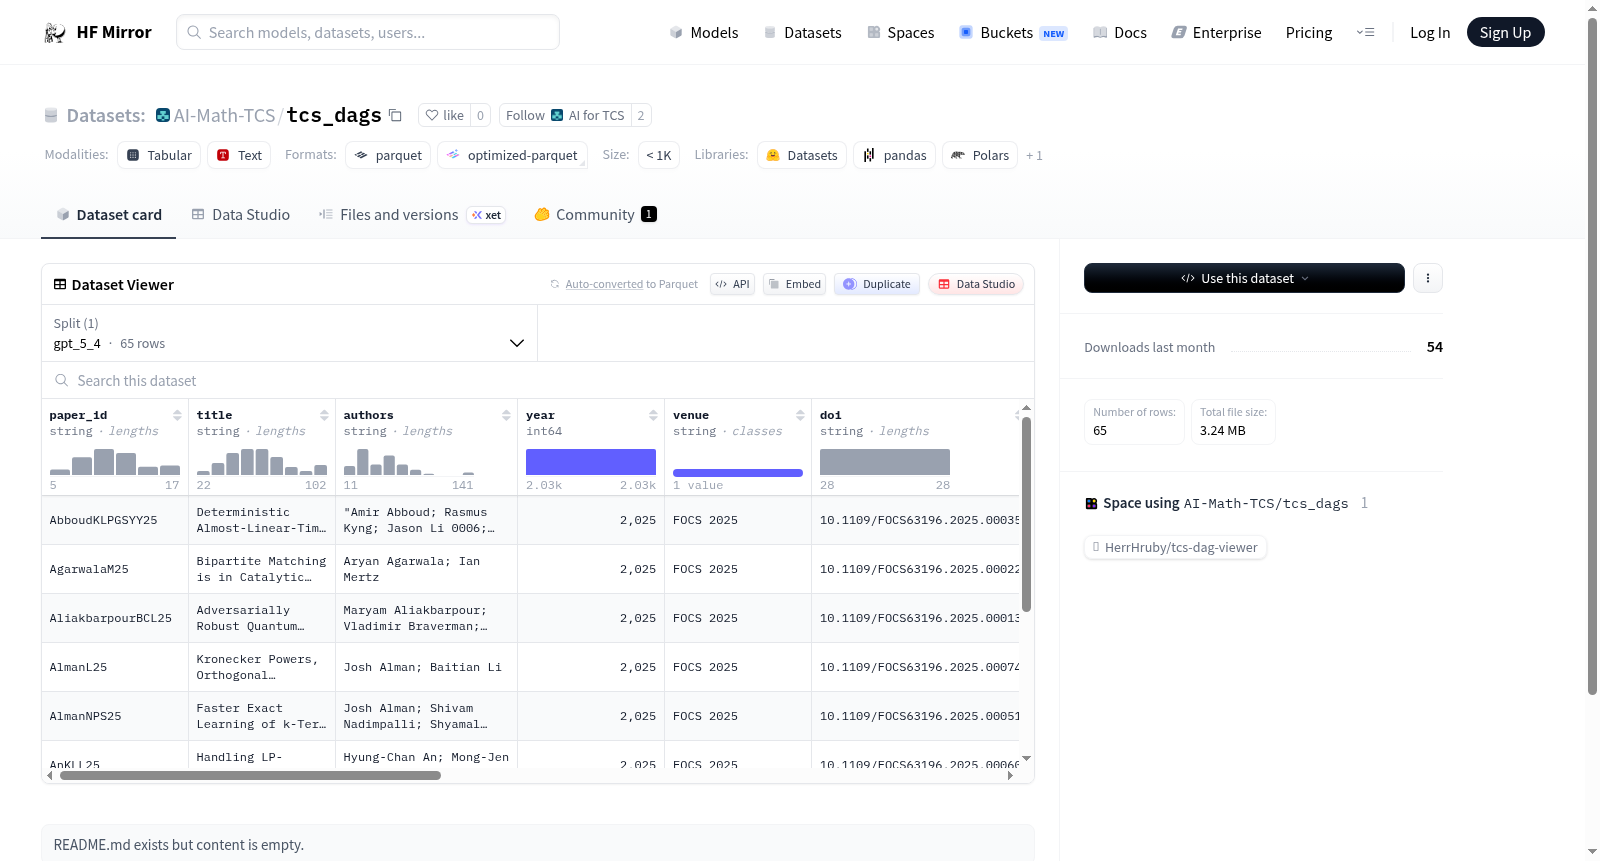
Task: Select the parquet format tag
Action: point(388,155)
